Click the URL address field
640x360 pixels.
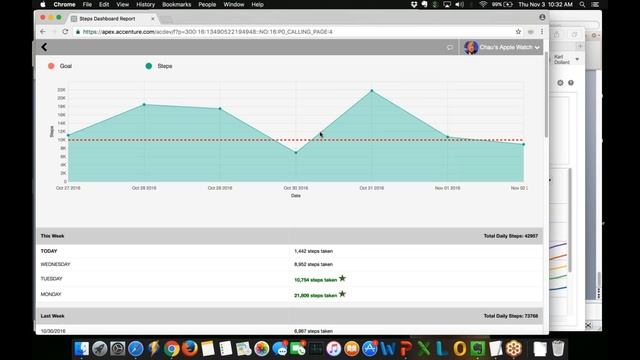coord(294,31)
